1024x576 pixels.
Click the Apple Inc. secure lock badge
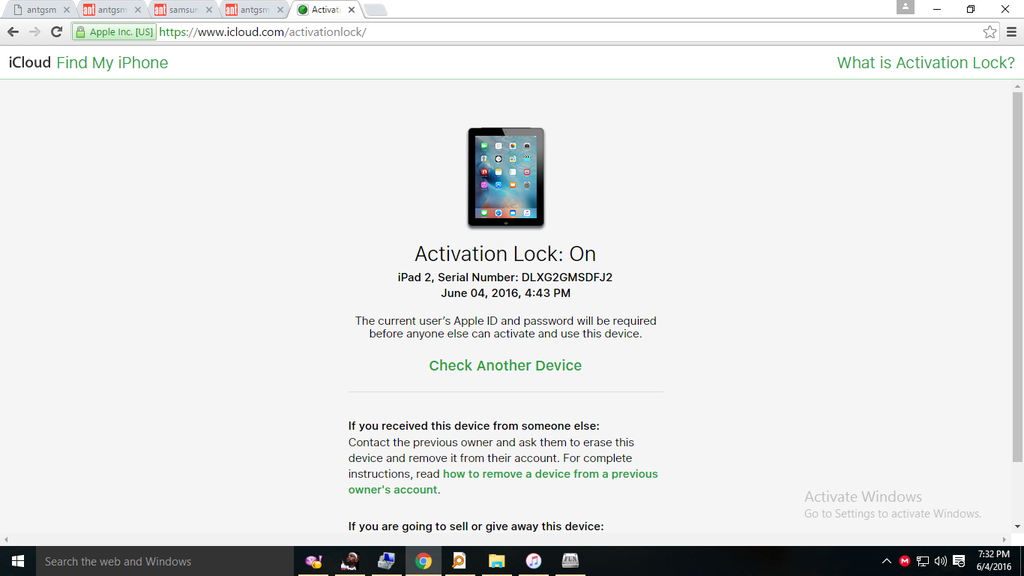pos(114,32)
